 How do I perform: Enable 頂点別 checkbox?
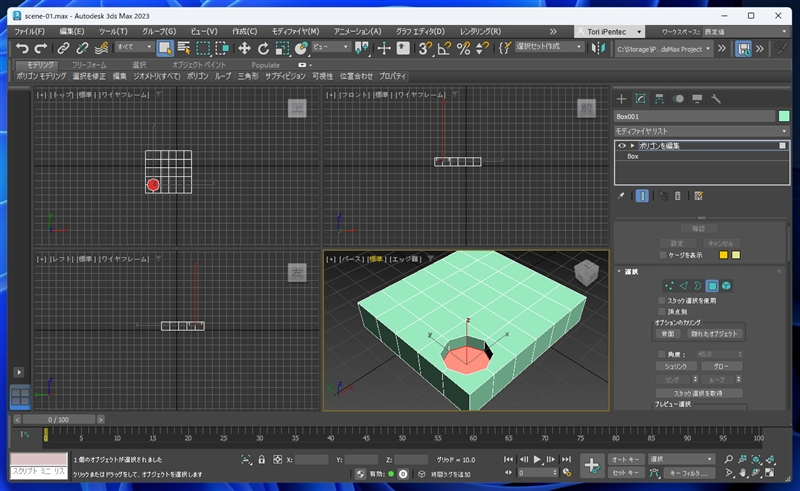click(x=662, y=312)
